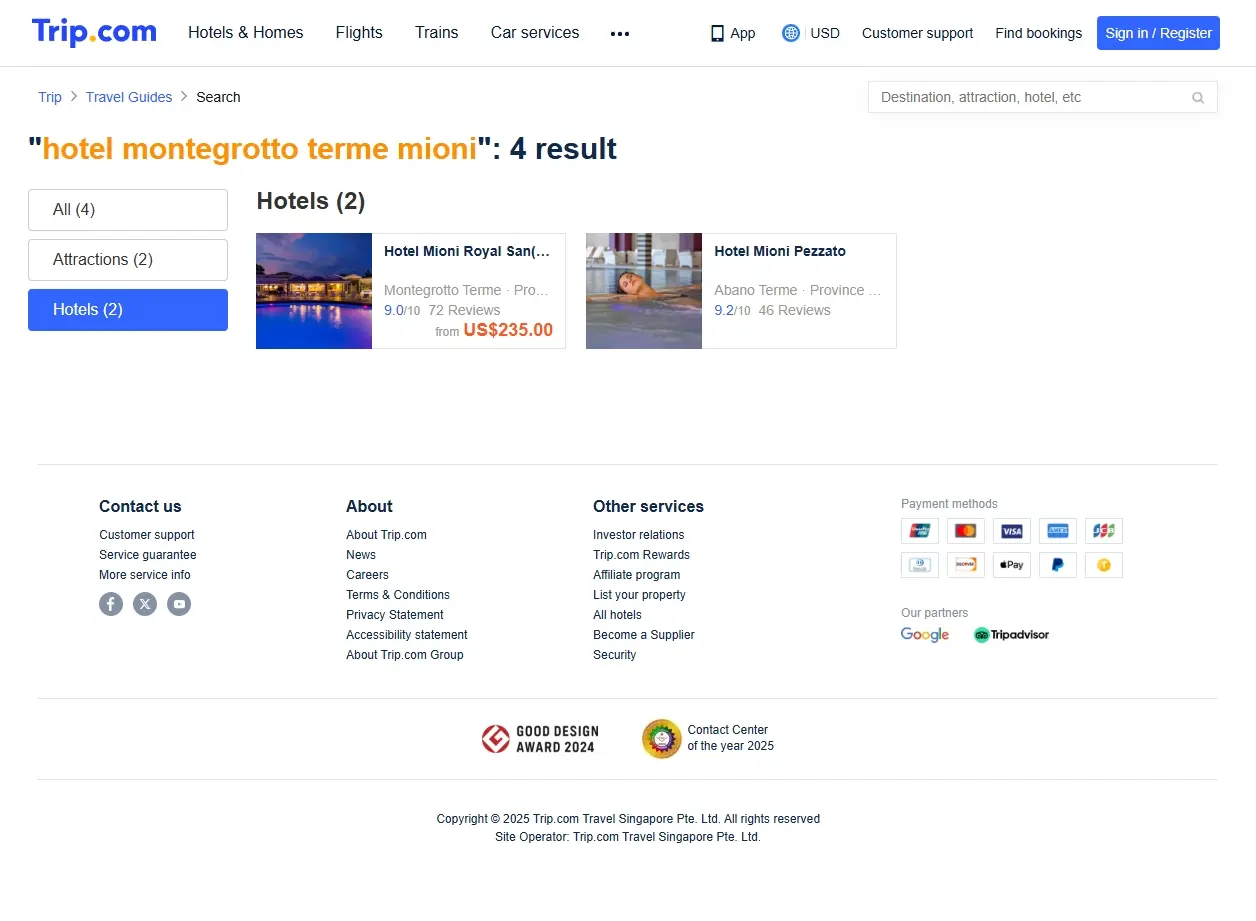Open Security footer link
Screen dimensions: 1256x921
[x=614, y=655]
